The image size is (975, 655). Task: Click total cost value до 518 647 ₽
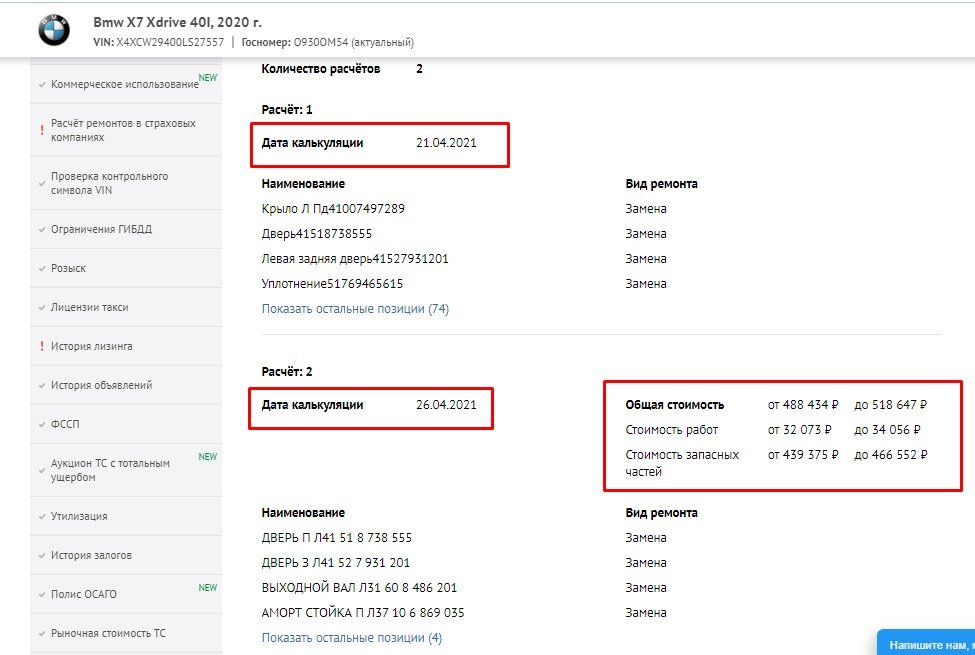890,404
